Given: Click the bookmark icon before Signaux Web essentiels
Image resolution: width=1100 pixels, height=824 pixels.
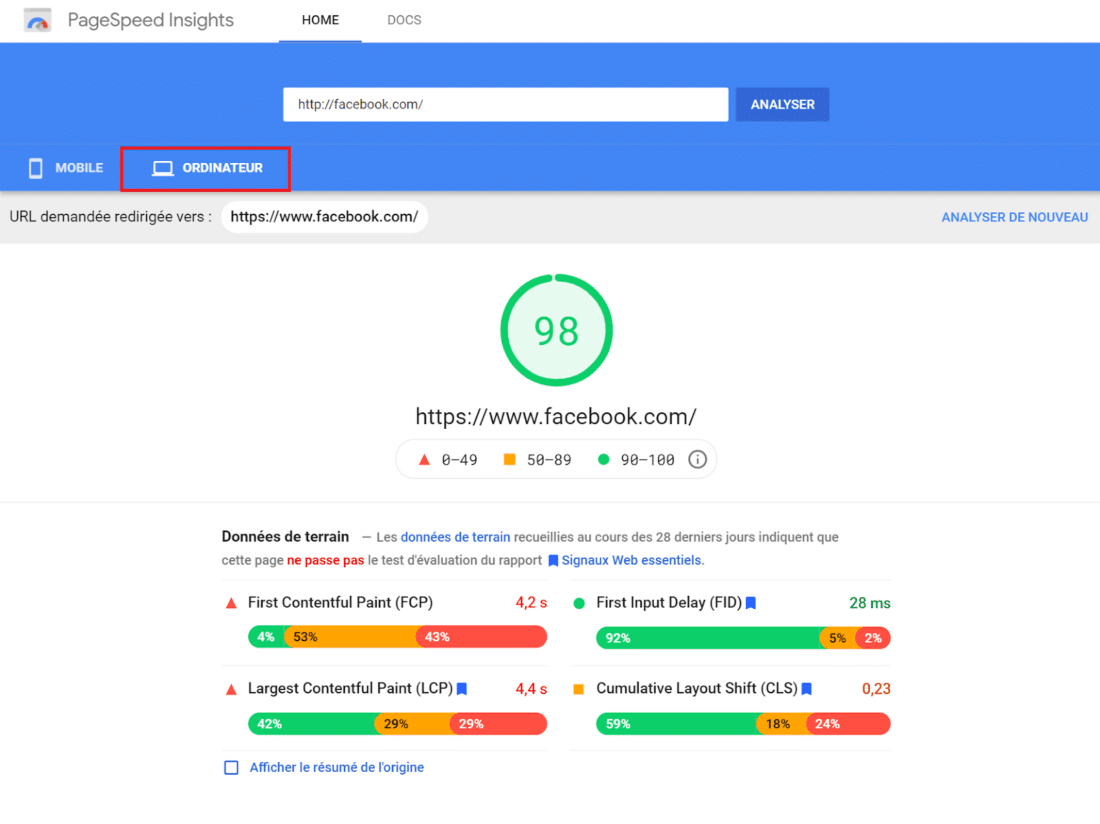Looking at the screenshot, I should coord(553,560).
